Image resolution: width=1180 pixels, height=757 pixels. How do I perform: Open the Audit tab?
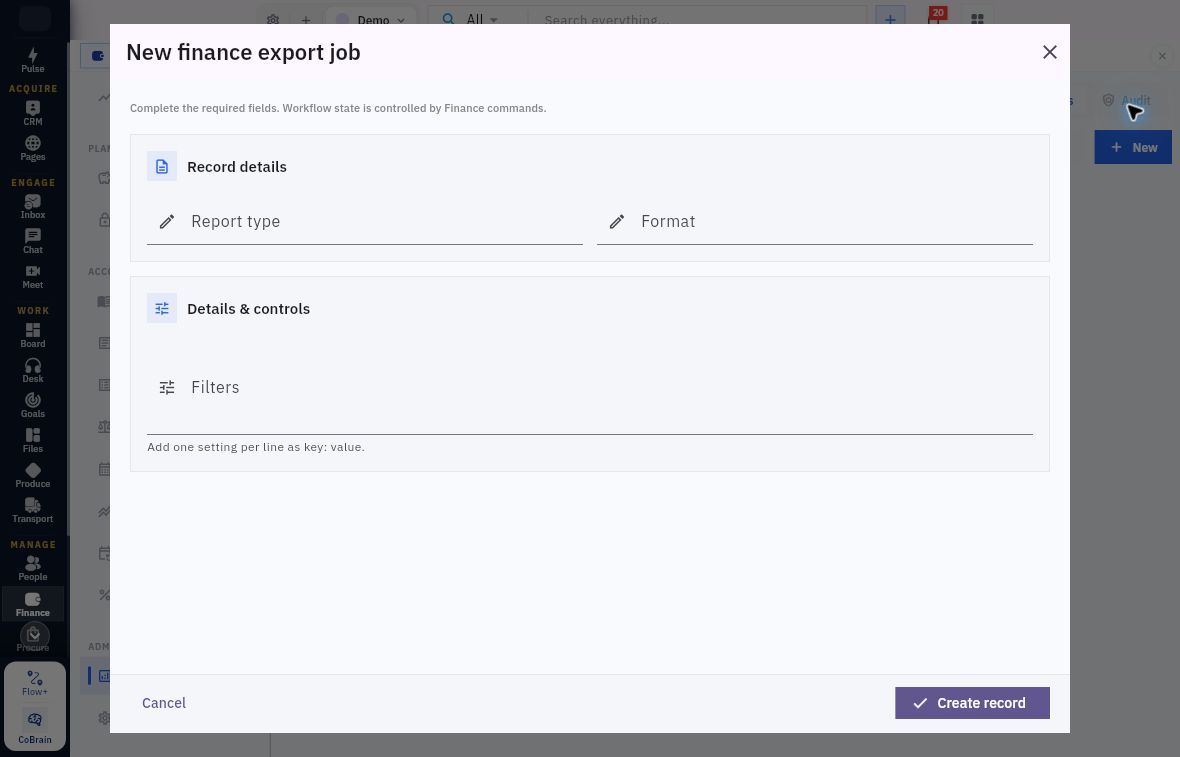tap(1127, 100)
